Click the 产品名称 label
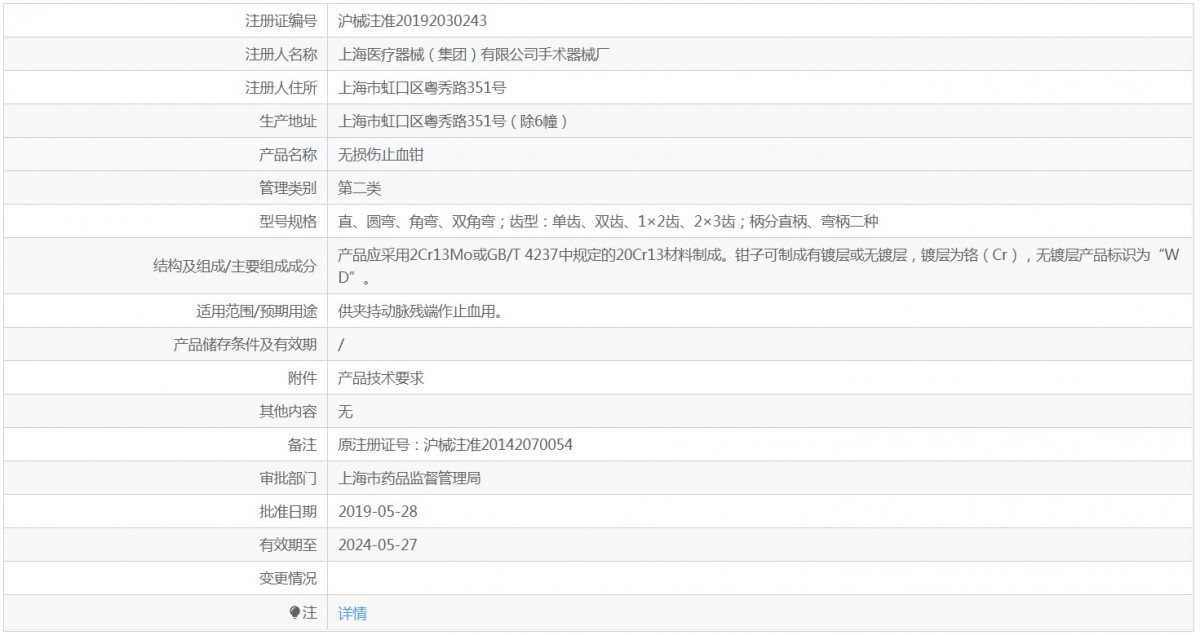The image size is (1200, 635). (288, 155)
